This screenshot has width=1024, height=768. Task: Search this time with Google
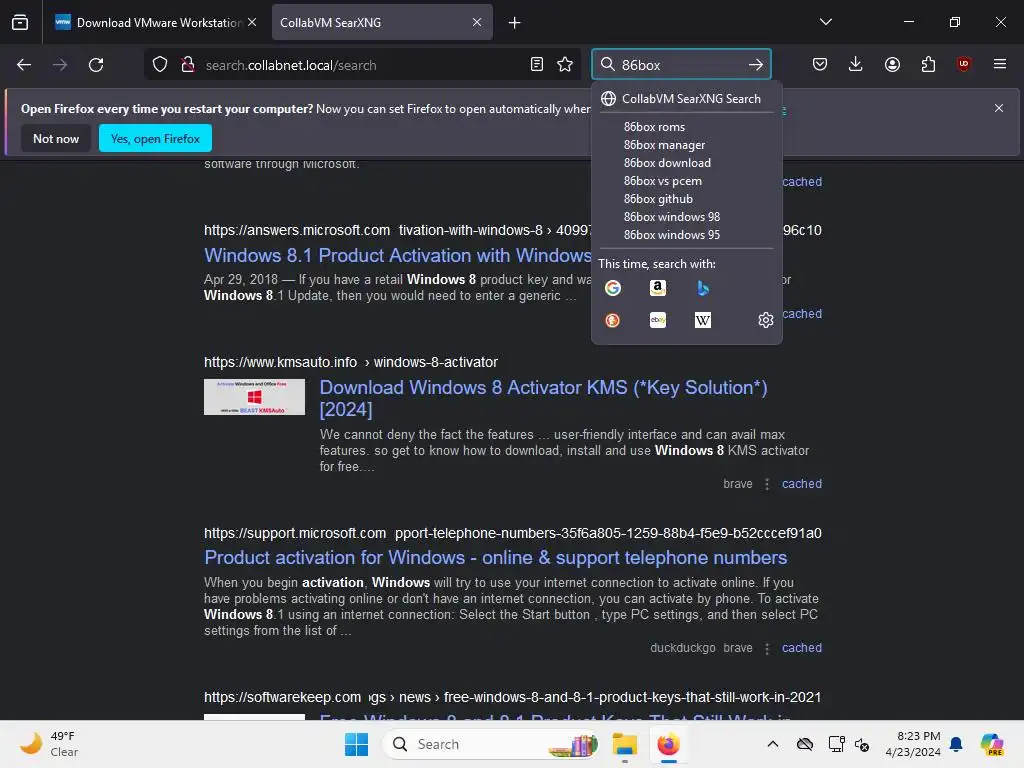613,288
